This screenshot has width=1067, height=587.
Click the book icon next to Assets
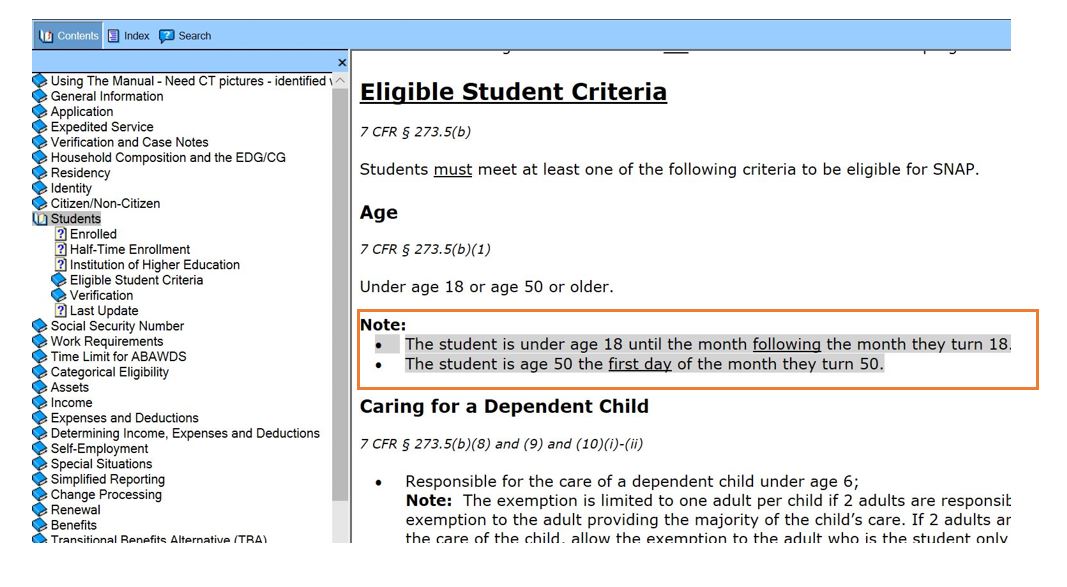(x=41, y=387)
